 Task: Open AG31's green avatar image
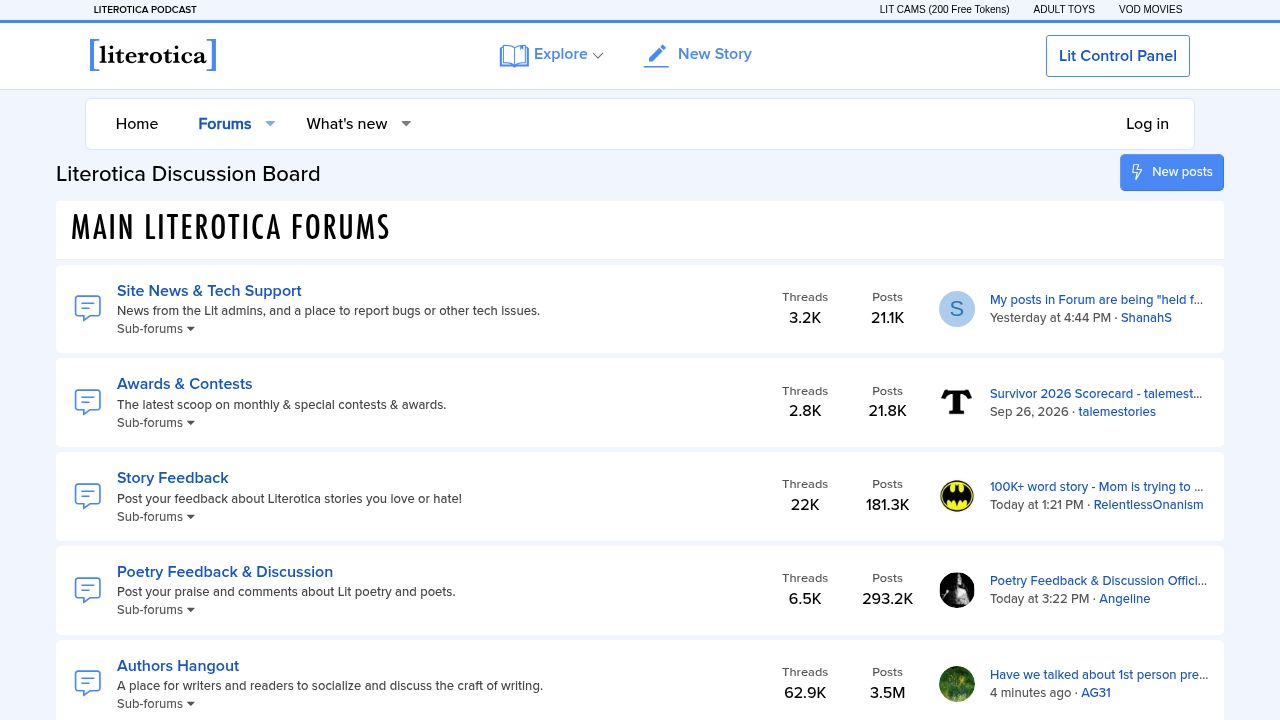[957, 684]
